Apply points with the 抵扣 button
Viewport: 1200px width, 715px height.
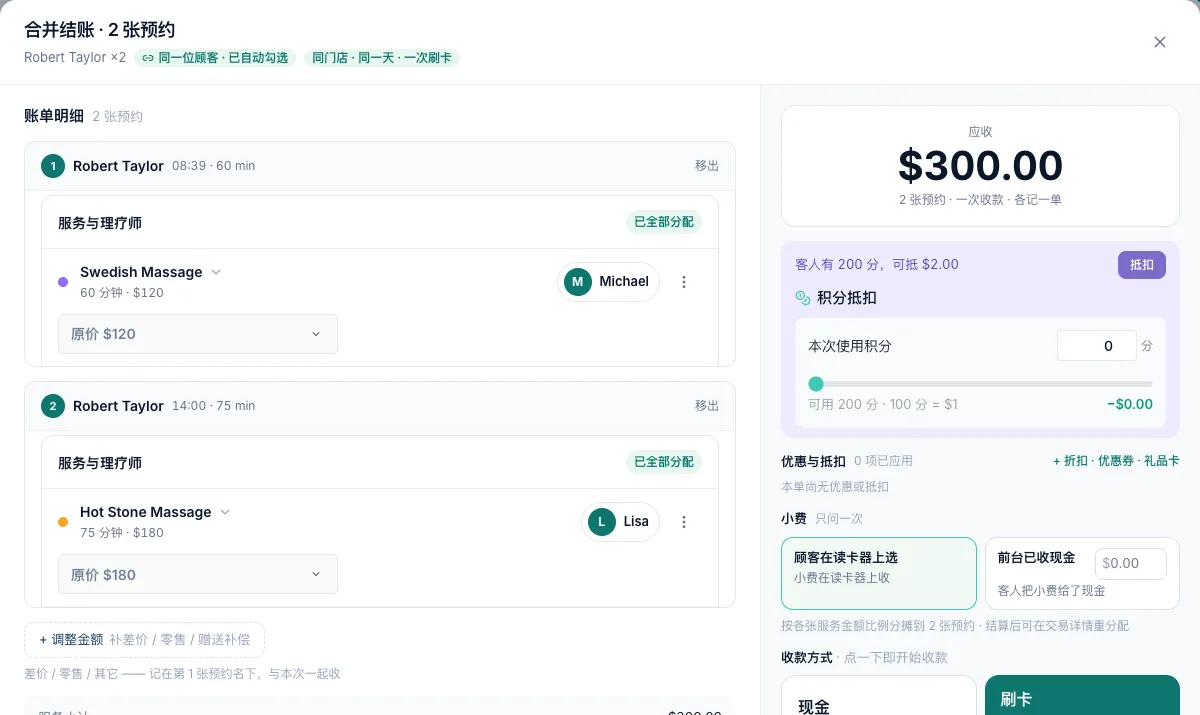point(1142,265)
